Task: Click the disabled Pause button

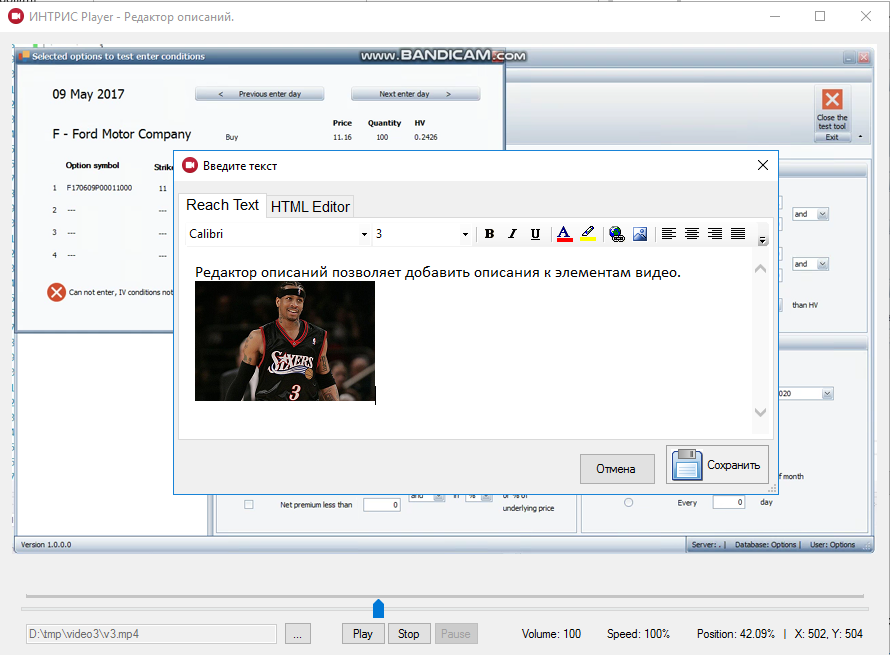Action: [x=456, y=633]
